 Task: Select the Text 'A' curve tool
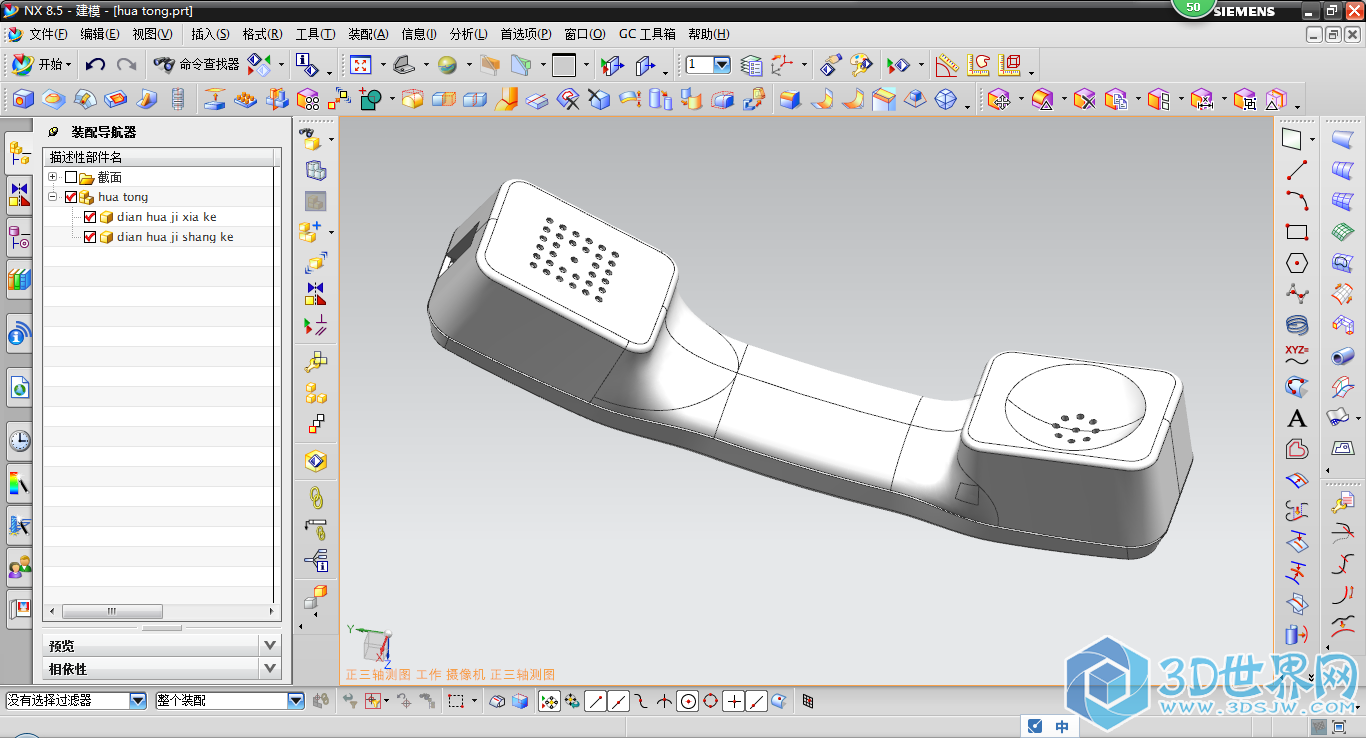[x=1297, y=419]
